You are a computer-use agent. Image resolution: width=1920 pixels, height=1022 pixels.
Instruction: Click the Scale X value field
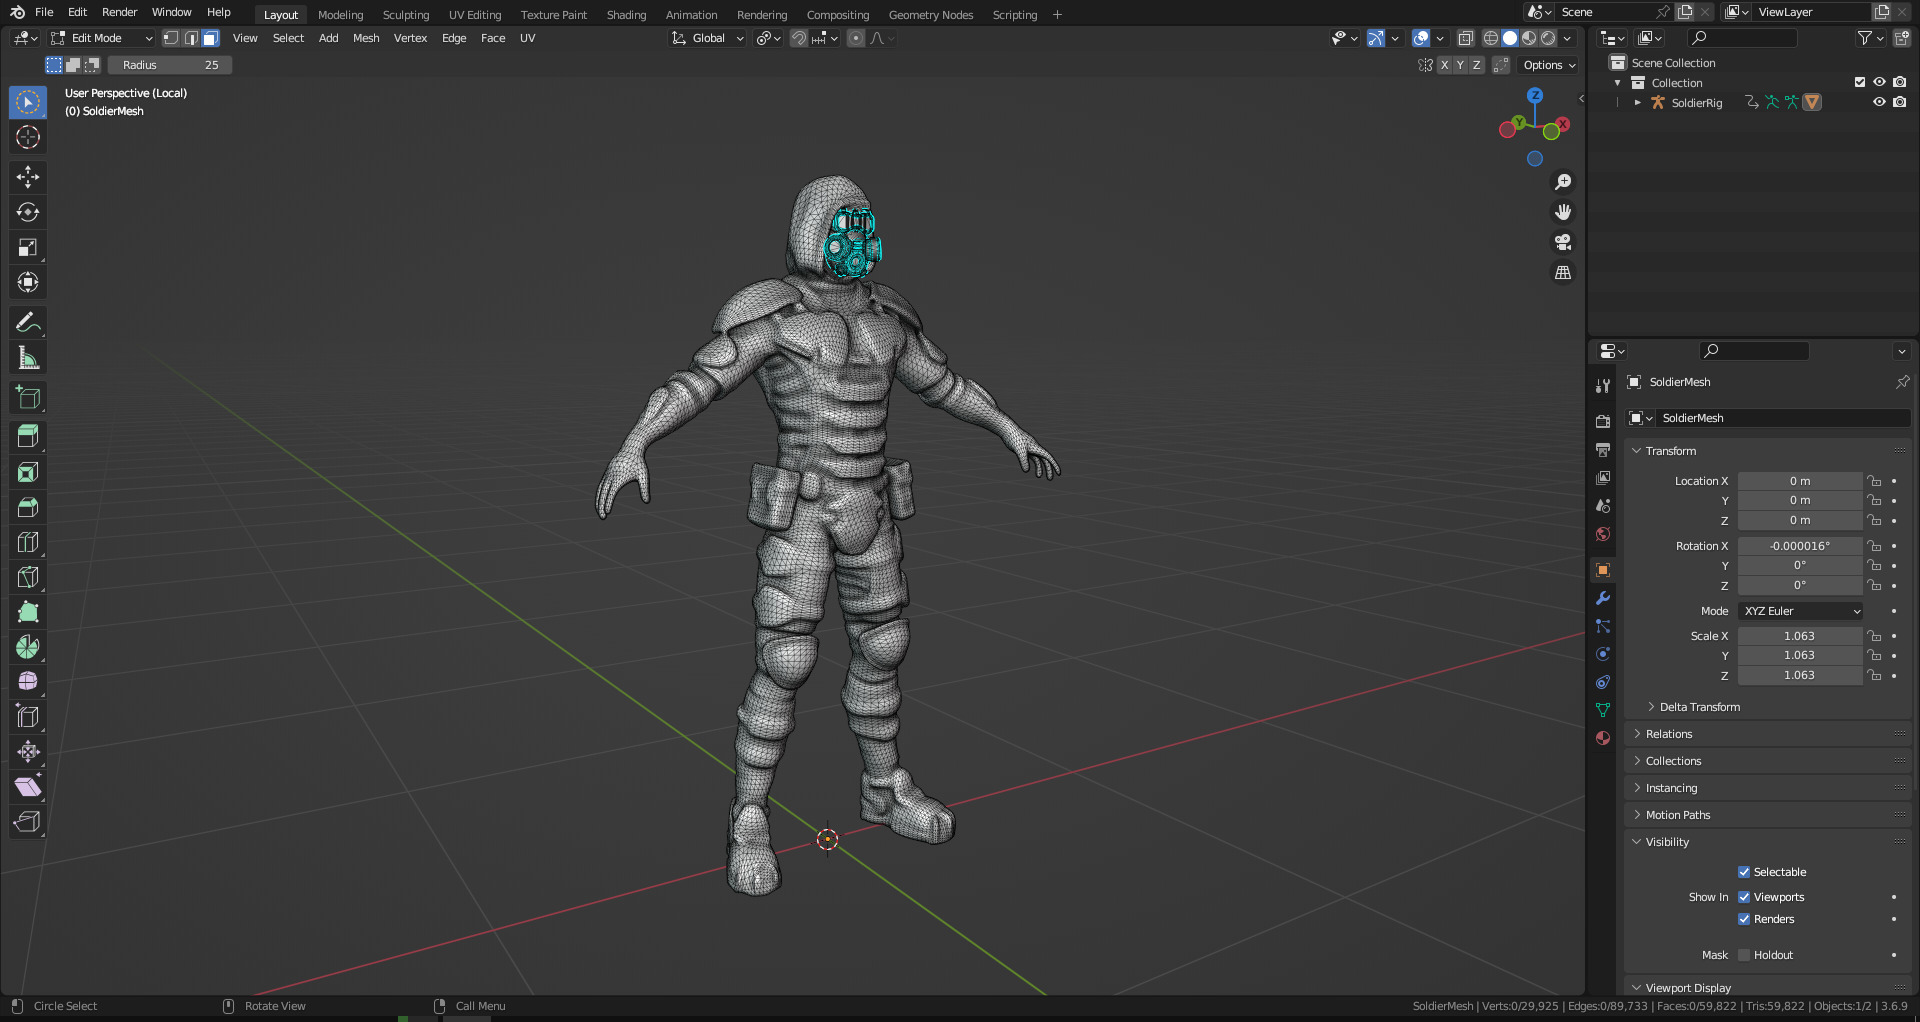pyautogui.click(x=1800, y=636)
